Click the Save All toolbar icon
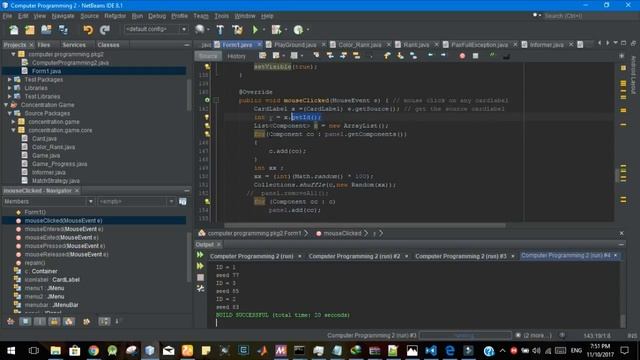This screenshot has height=360, width=640. click(x=63, y=30)
